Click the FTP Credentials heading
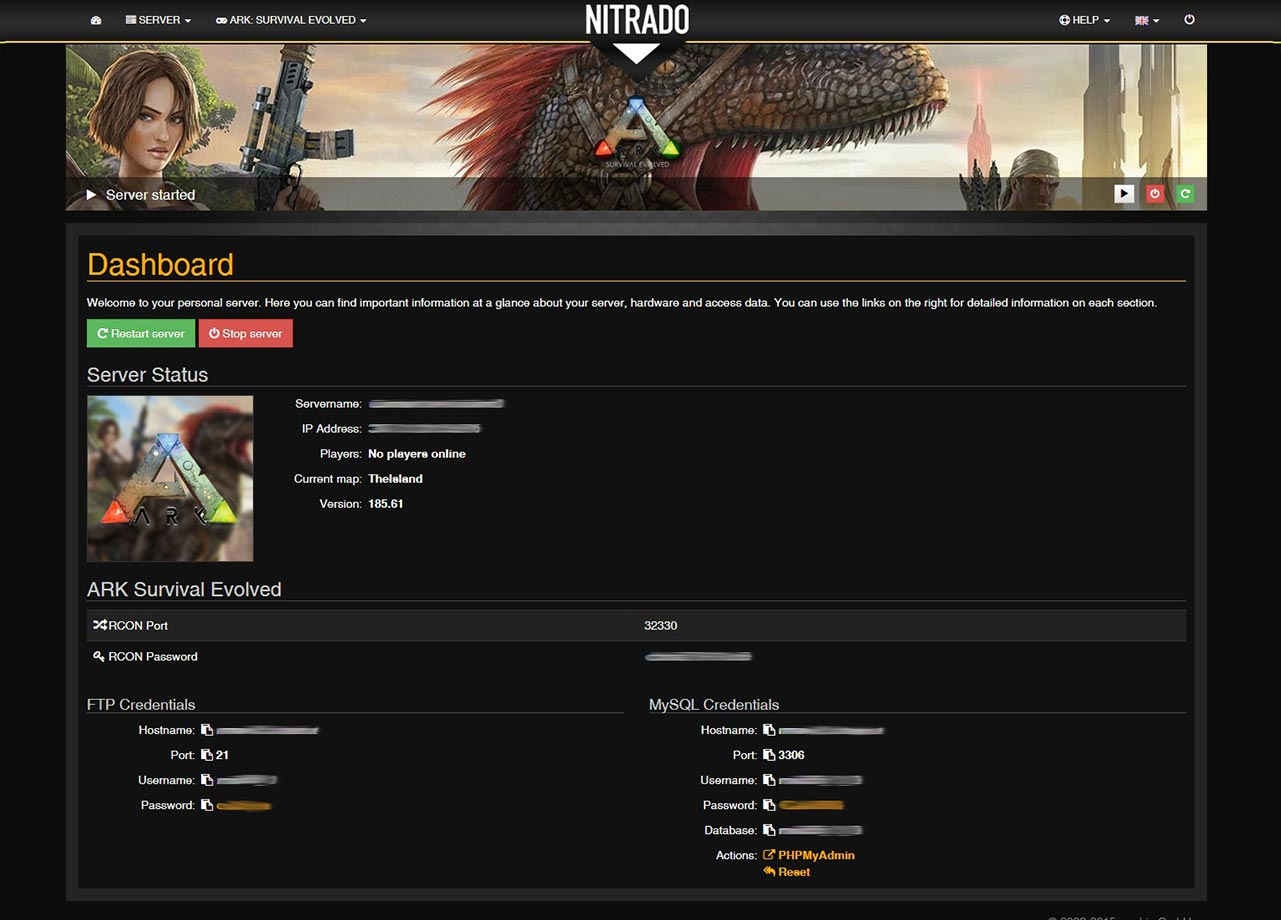The image size is (1281, 920). point(141,704)
